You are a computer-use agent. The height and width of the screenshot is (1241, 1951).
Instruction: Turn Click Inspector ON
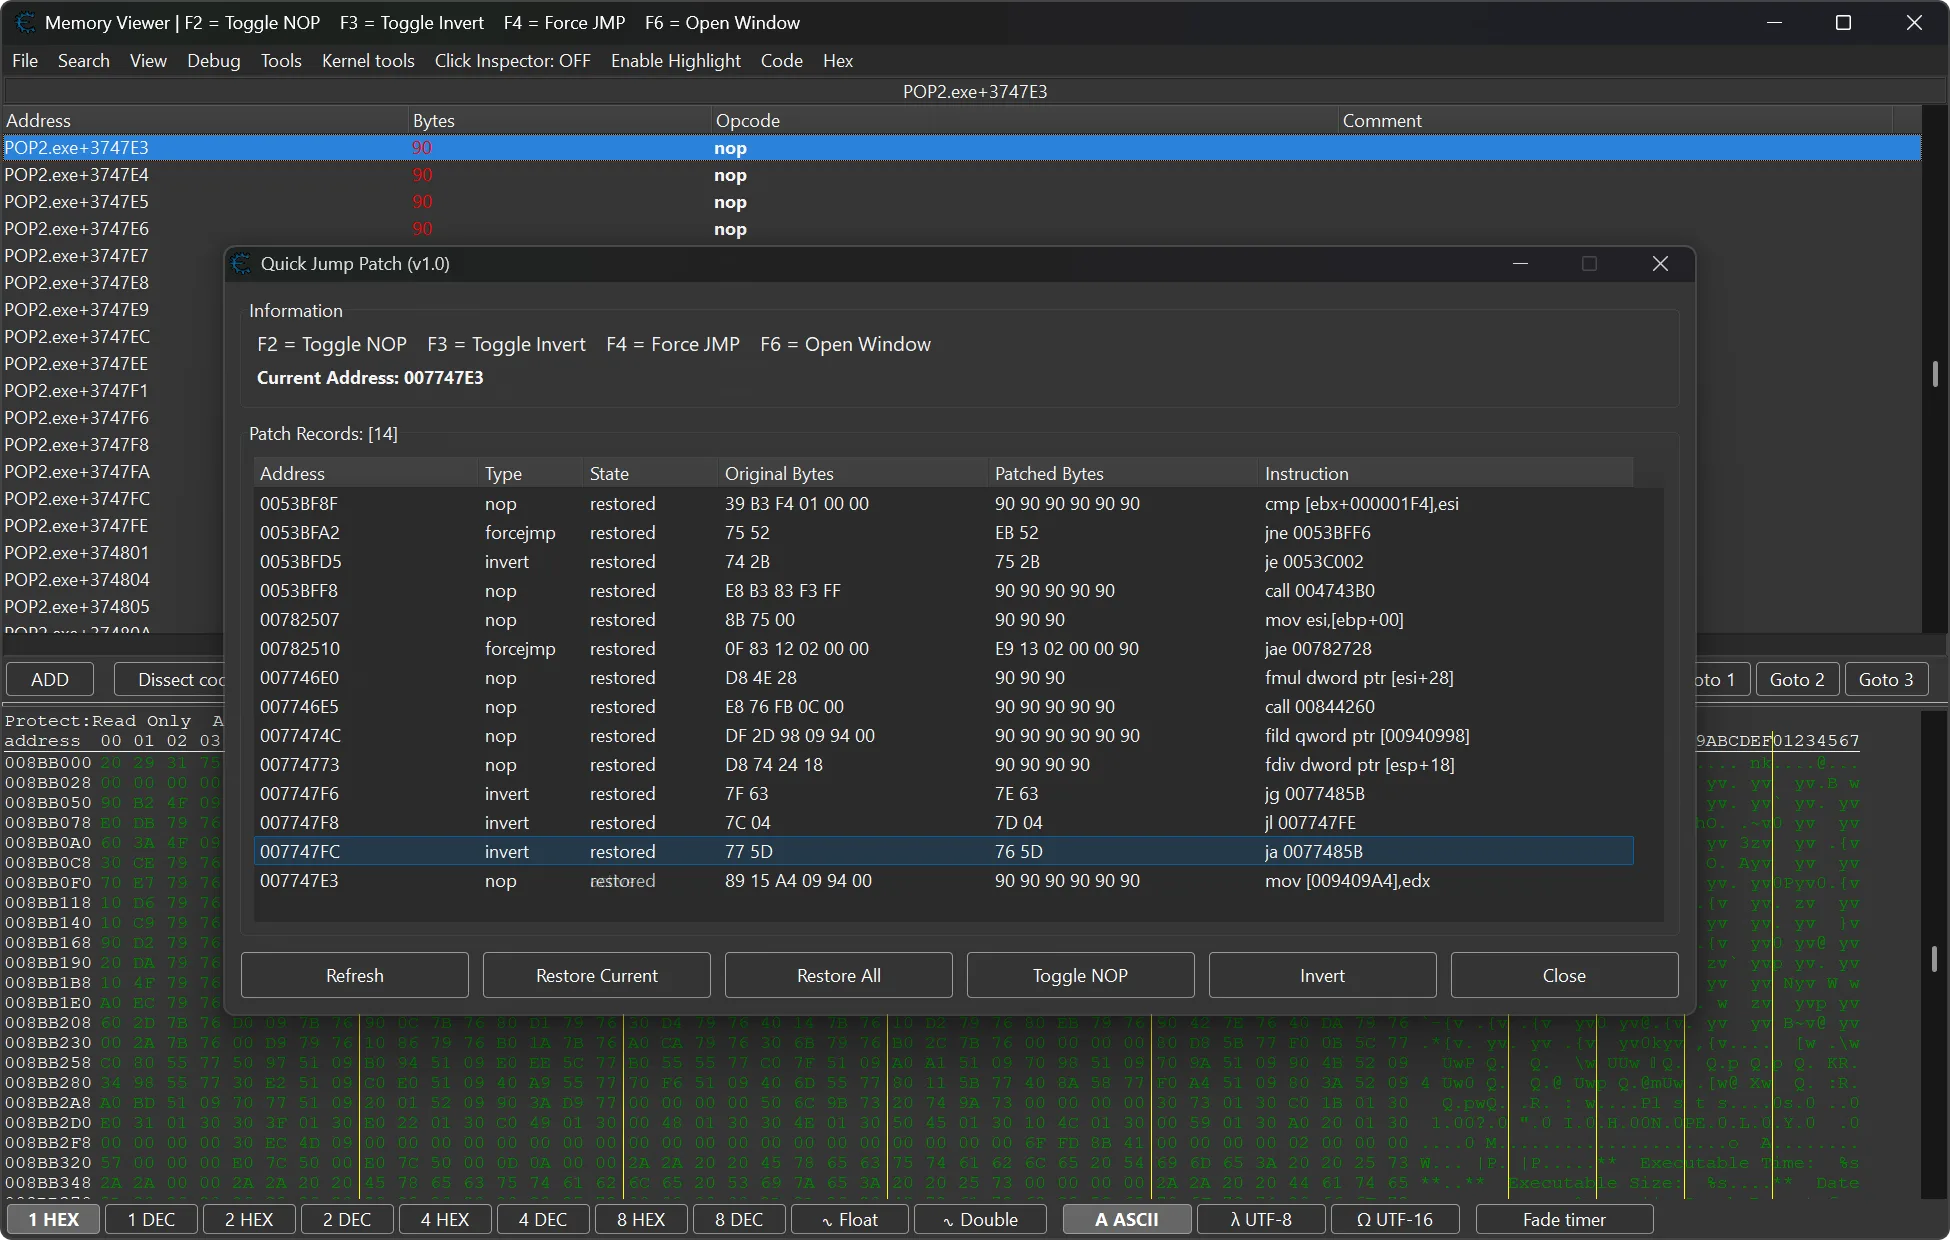click(512, 60)
